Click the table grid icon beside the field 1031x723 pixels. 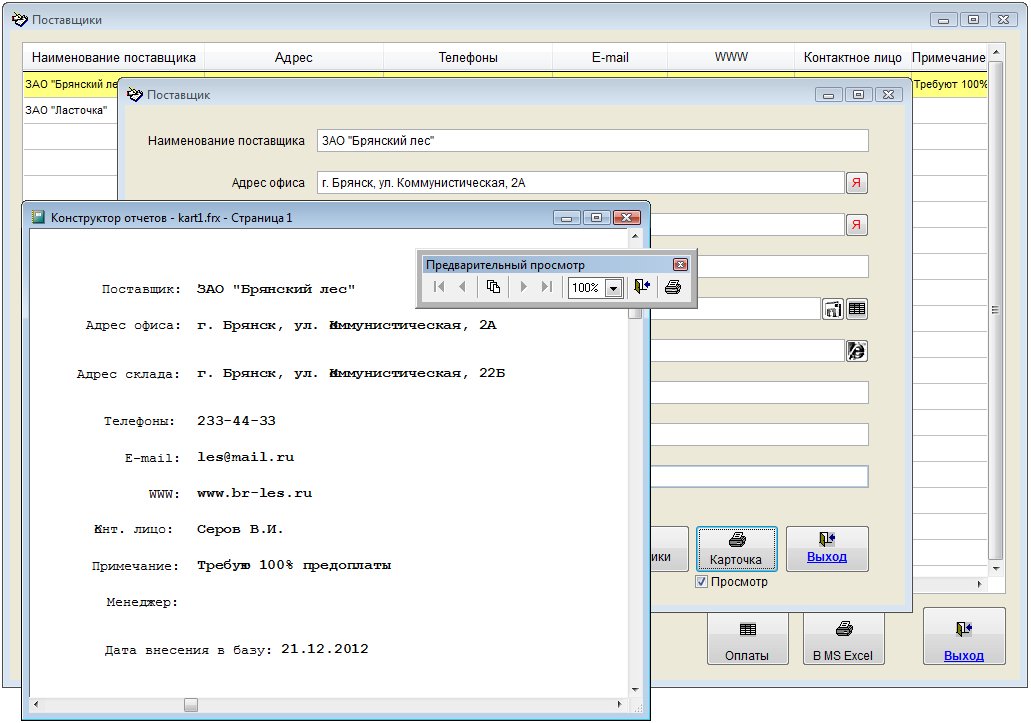pos(857,309)
